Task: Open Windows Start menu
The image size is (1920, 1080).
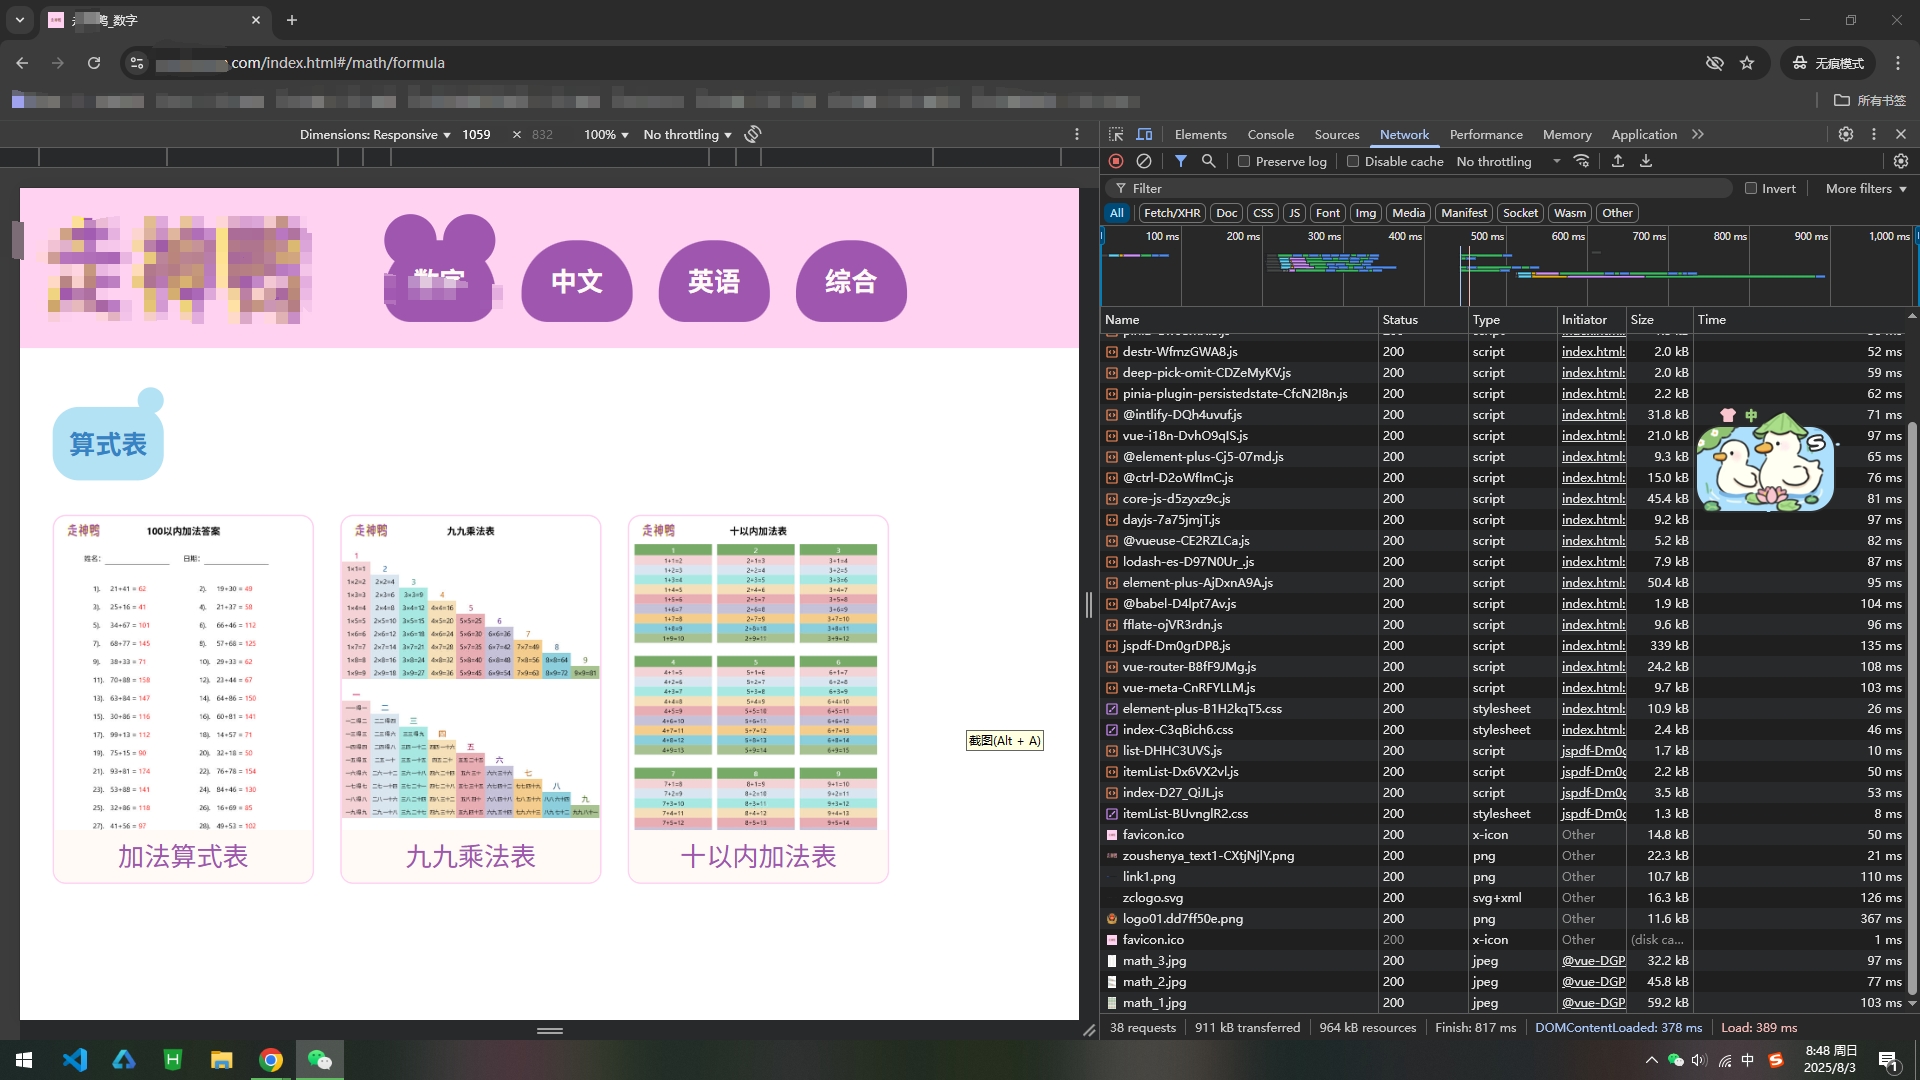Action: click(24, 1060)
